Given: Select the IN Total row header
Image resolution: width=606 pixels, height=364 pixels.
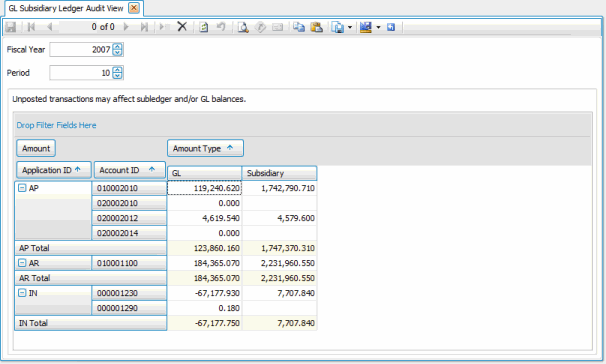Looking at the screenshot, I should 91,323.
